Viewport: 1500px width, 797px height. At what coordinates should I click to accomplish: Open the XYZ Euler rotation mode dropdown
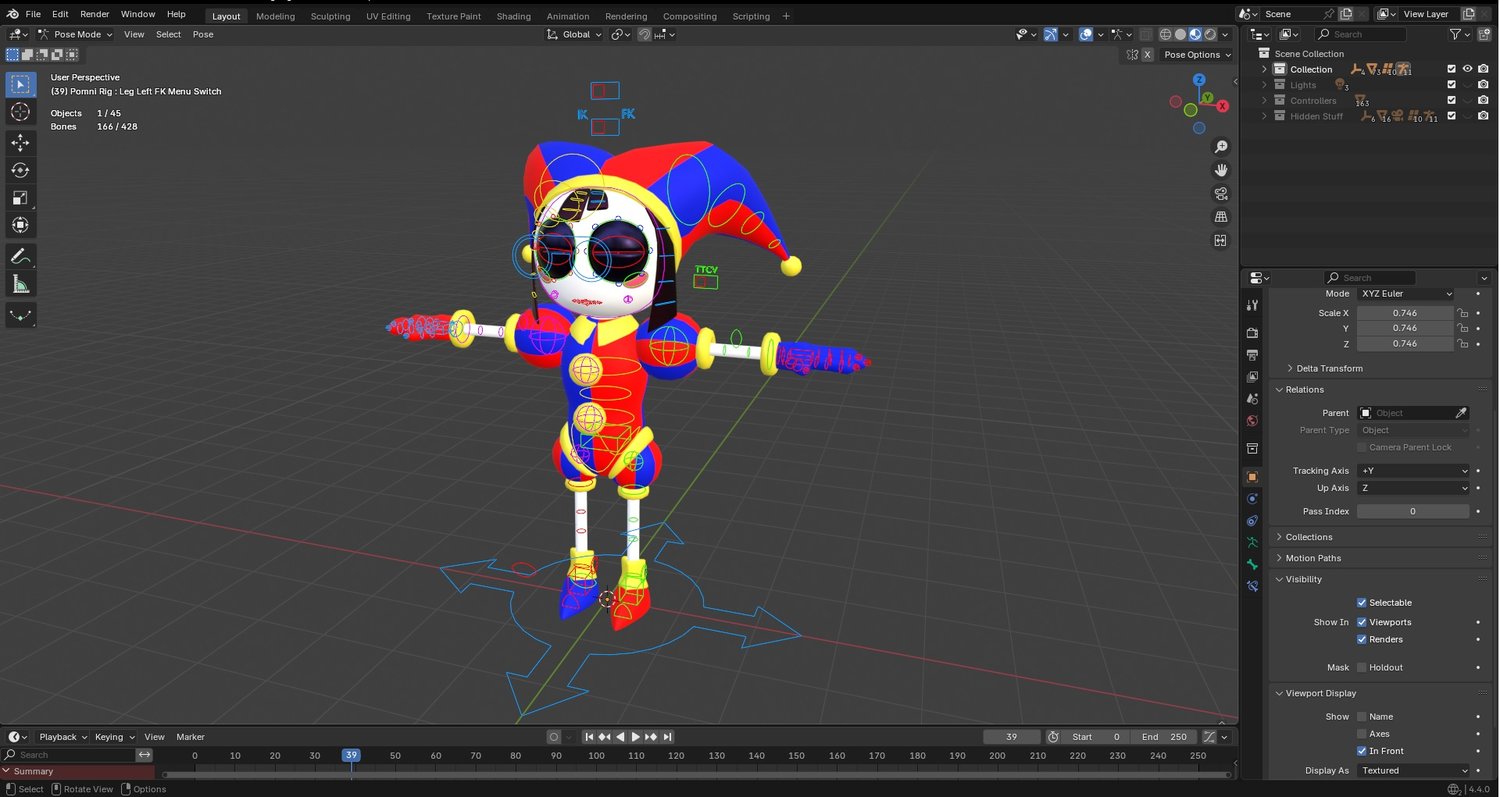tap(1405, 294)
